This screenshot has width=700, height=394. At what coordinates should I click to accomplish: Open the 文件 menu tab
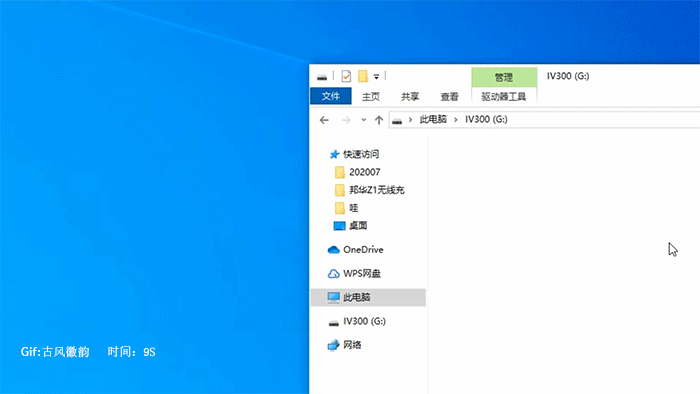tap(331, 96)
